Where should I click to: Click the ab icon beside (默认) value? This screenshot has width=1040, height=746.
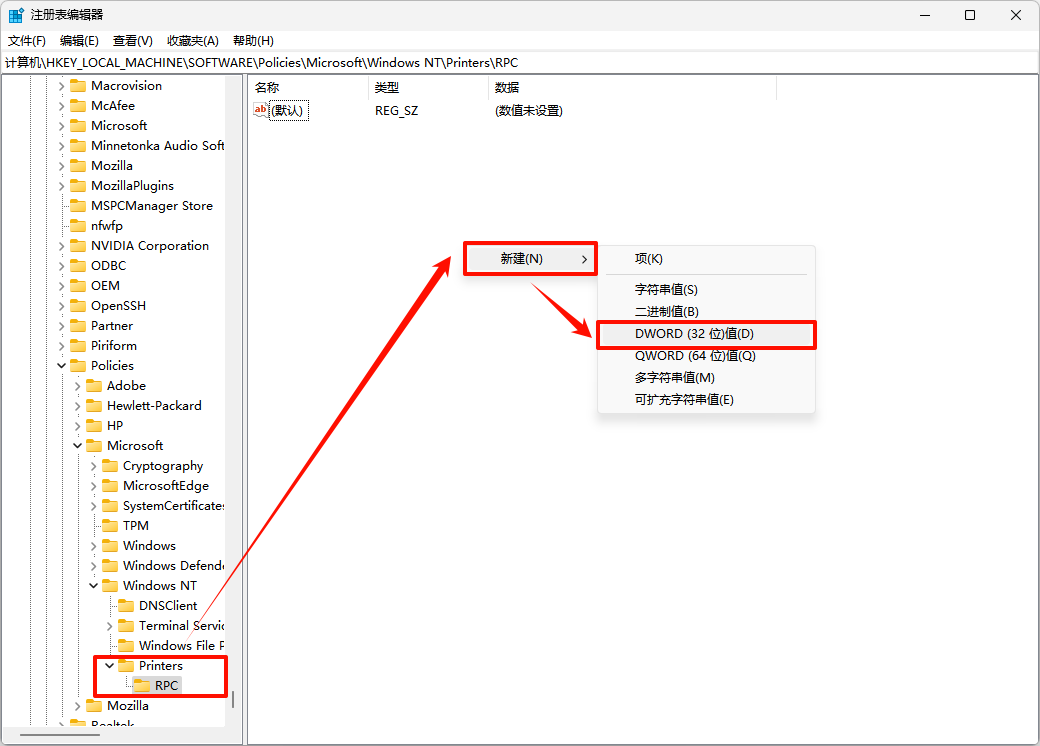[x=261, y=110]
